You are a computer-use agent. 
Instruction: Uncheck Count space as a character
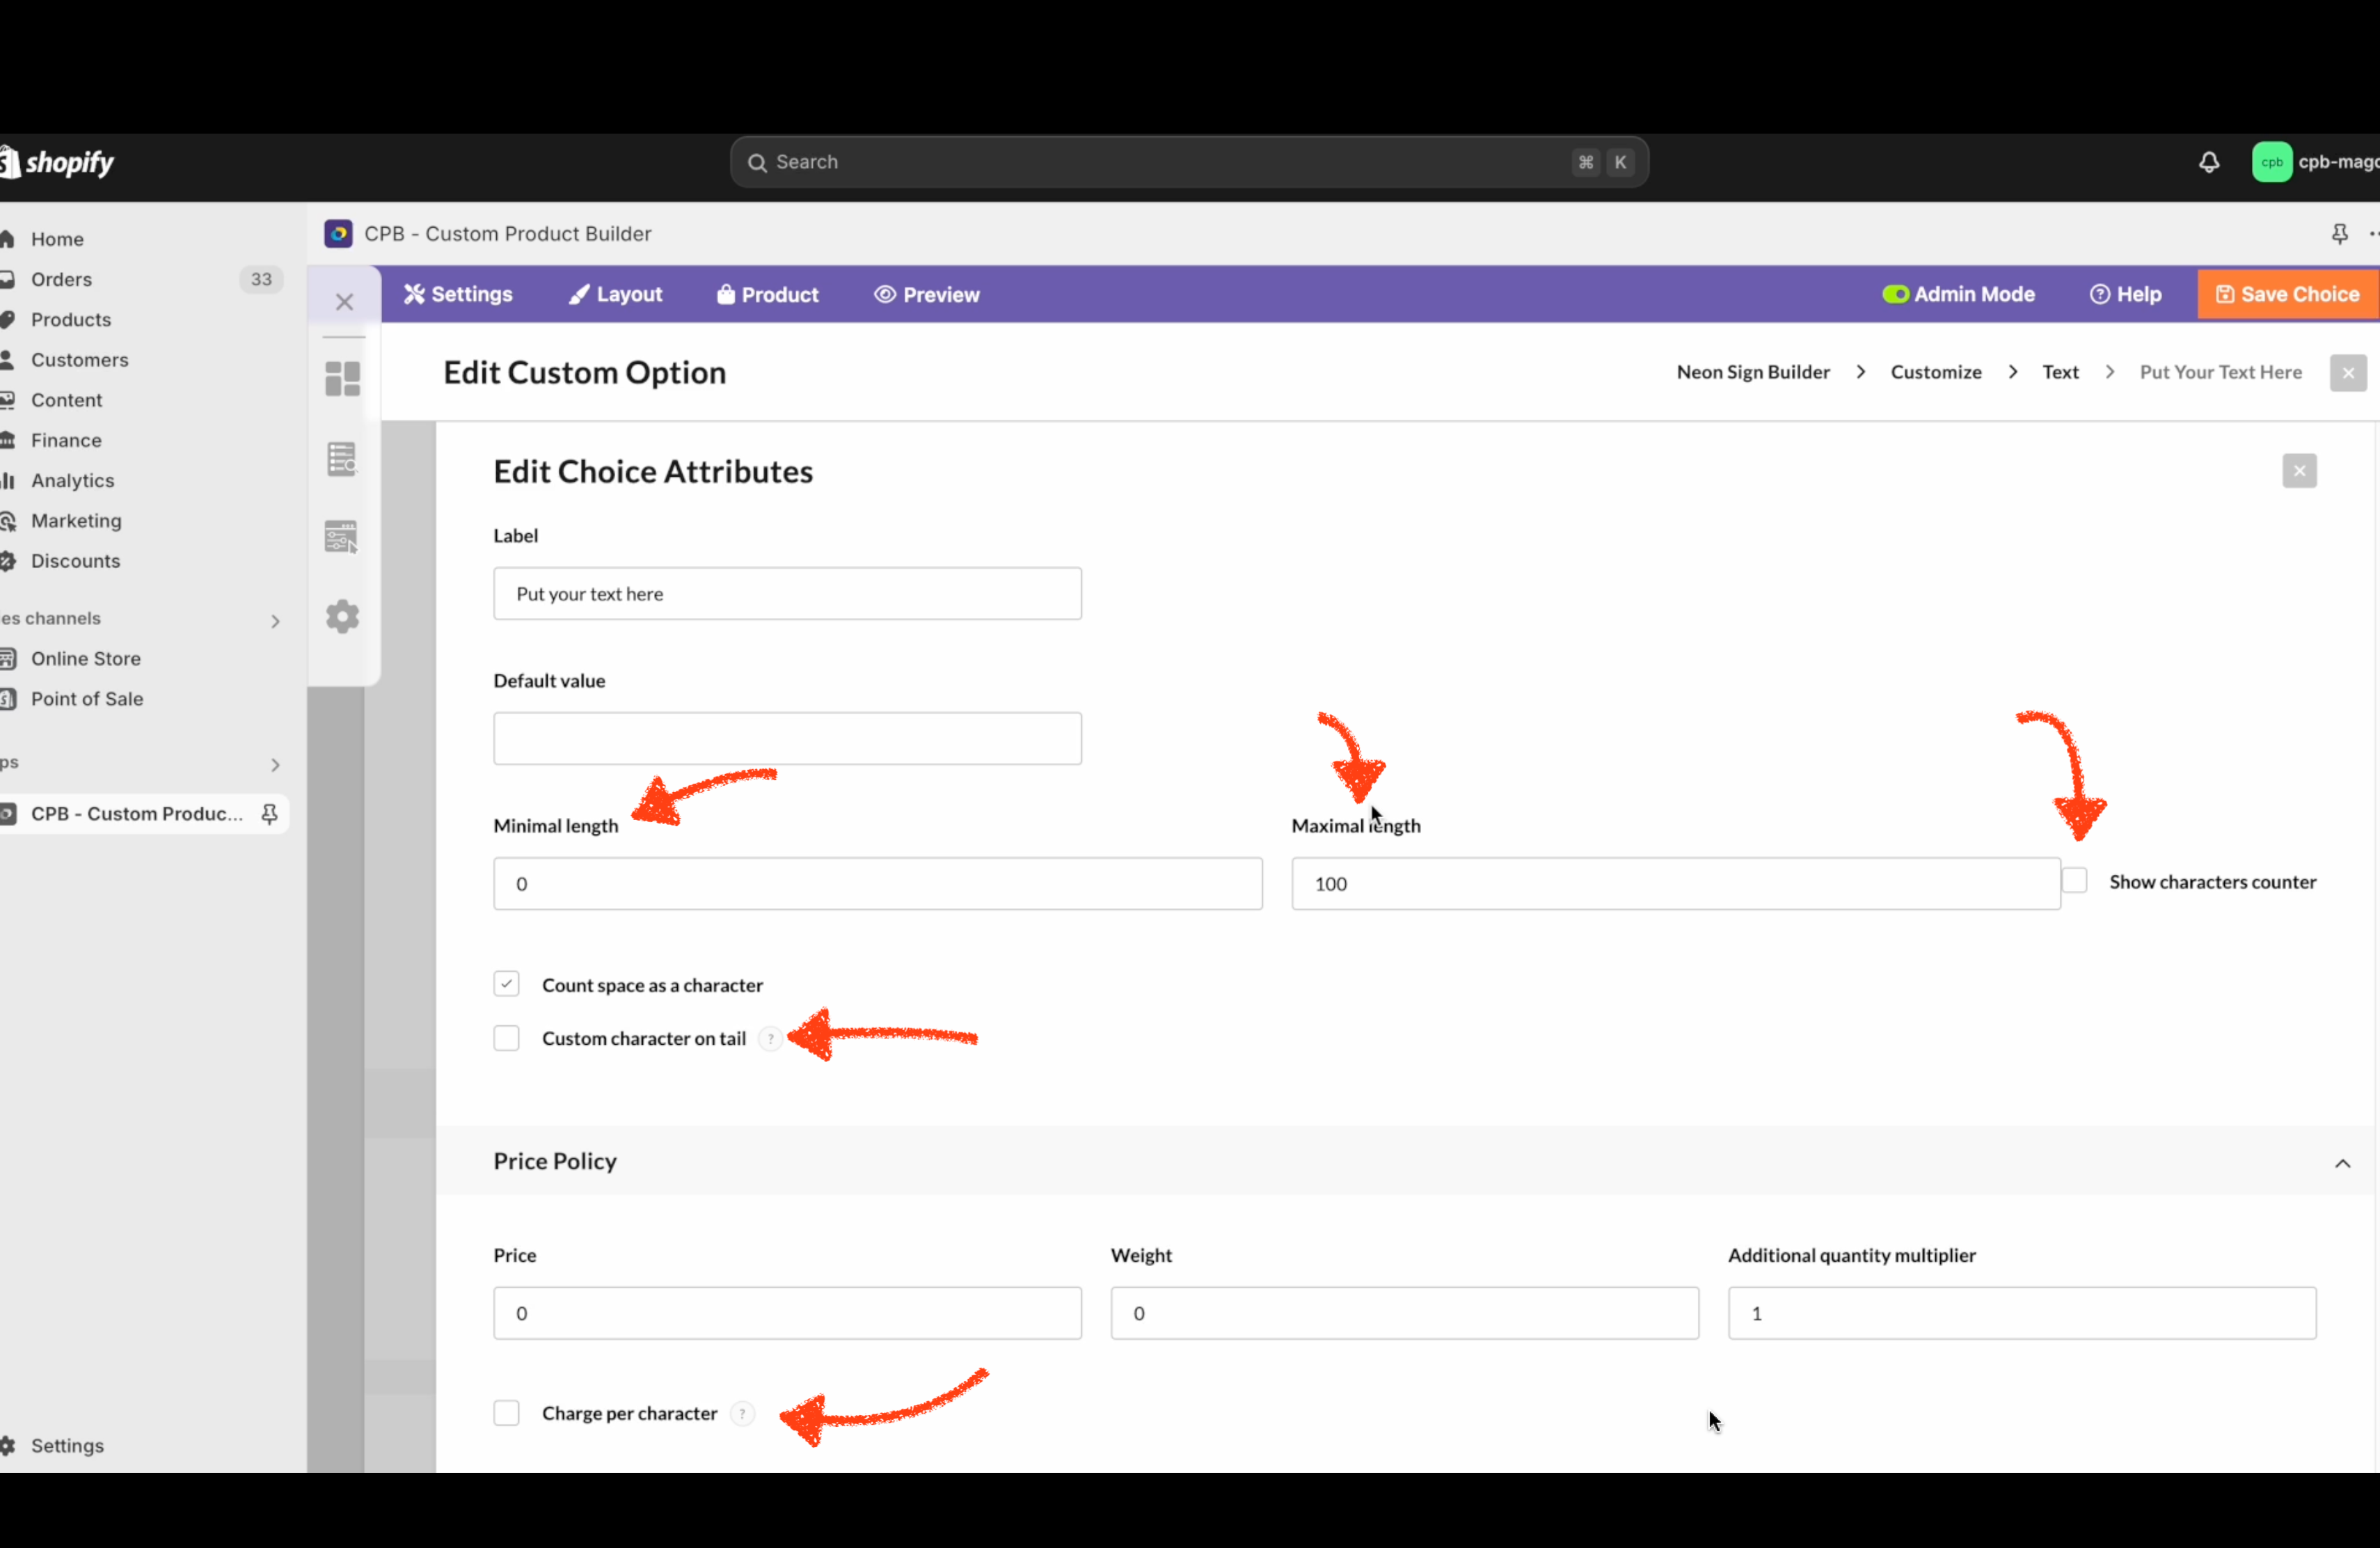506,984
